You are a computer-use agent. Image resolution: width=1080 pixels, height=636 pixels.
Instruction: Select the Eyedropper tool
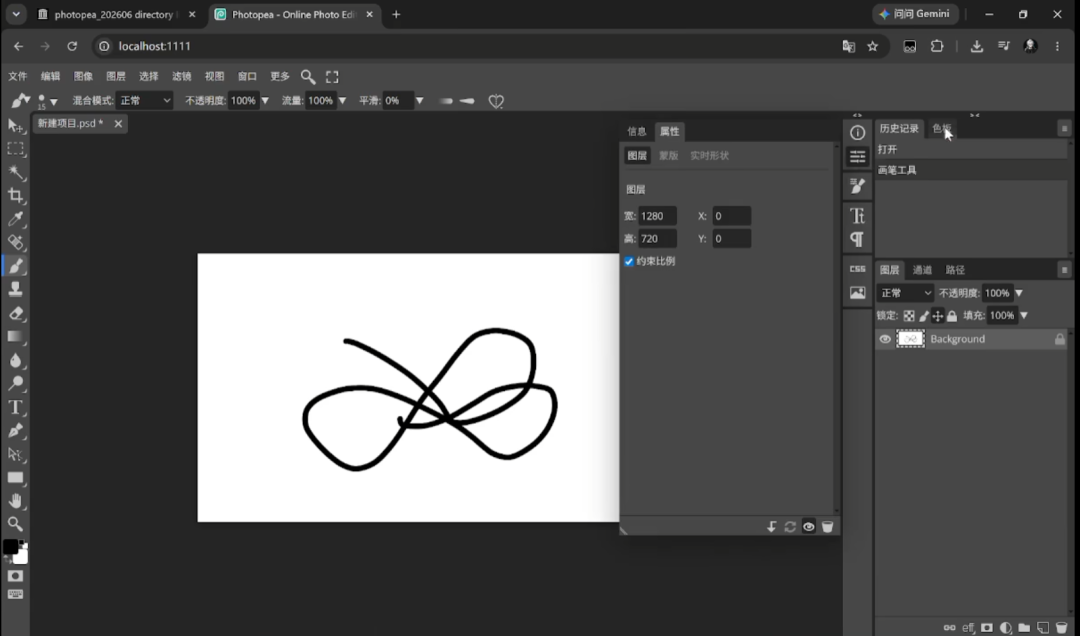[x=15, y=219]
